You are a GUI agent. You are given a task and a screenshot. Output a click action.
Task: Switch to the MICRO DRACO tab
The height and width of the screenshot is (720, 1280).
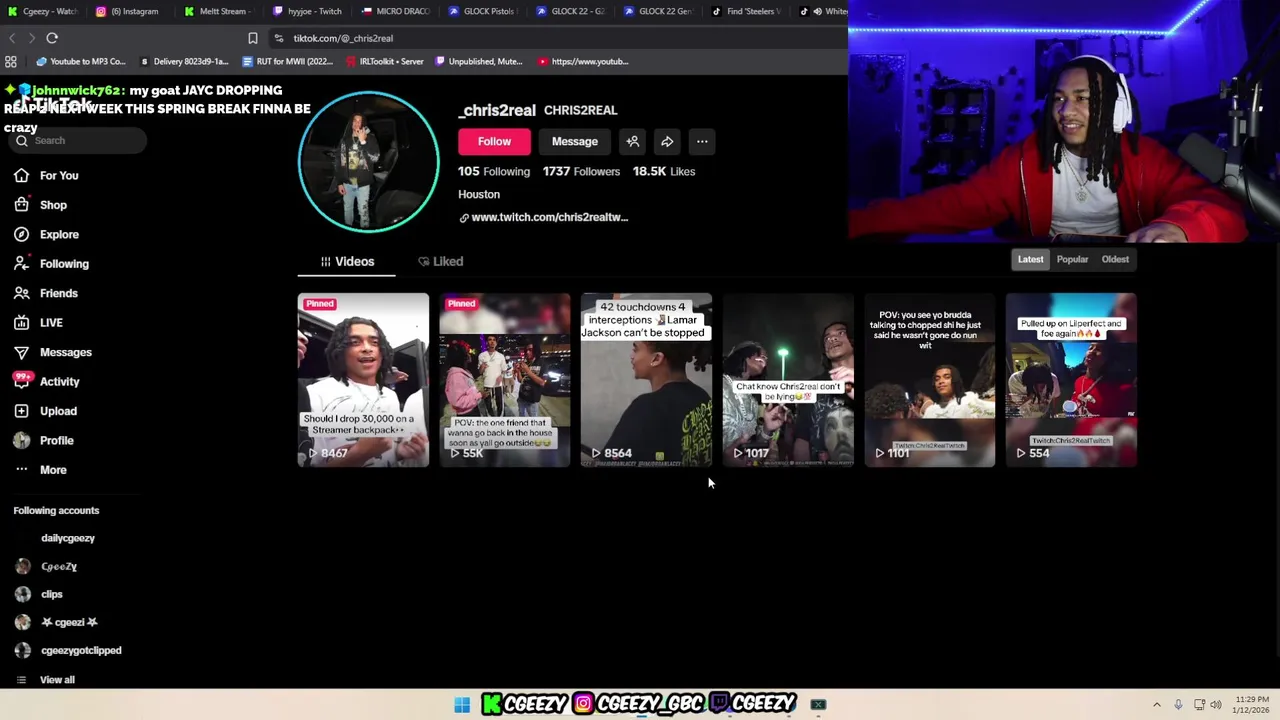point(396,11)
